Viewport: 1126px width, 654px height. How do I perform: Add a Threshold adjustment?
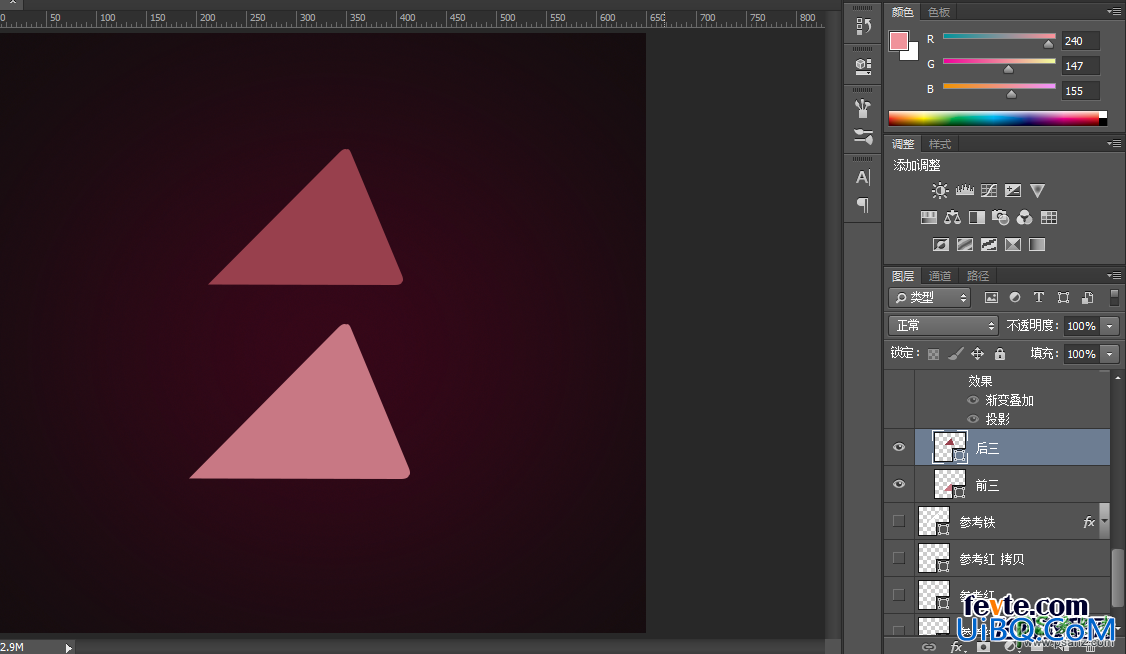(989, 245)
